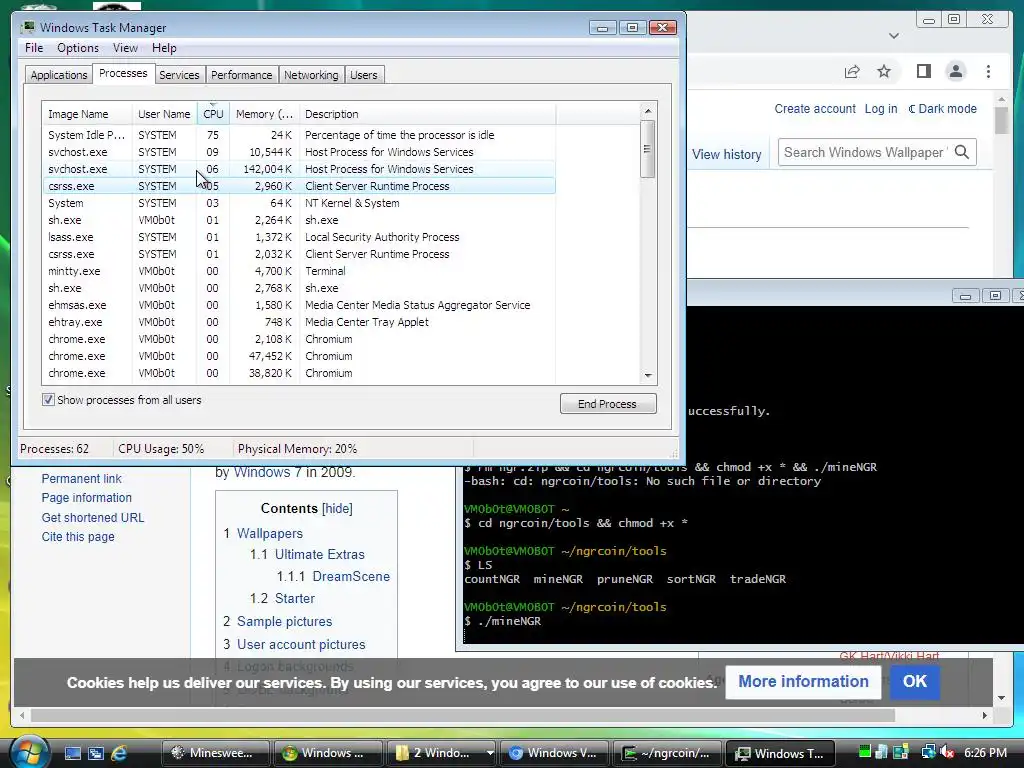Image resolution: width=1024 pixels, height=768 pixels.
Task: Open the View history tab on wiki
Action: click(726, 154)
